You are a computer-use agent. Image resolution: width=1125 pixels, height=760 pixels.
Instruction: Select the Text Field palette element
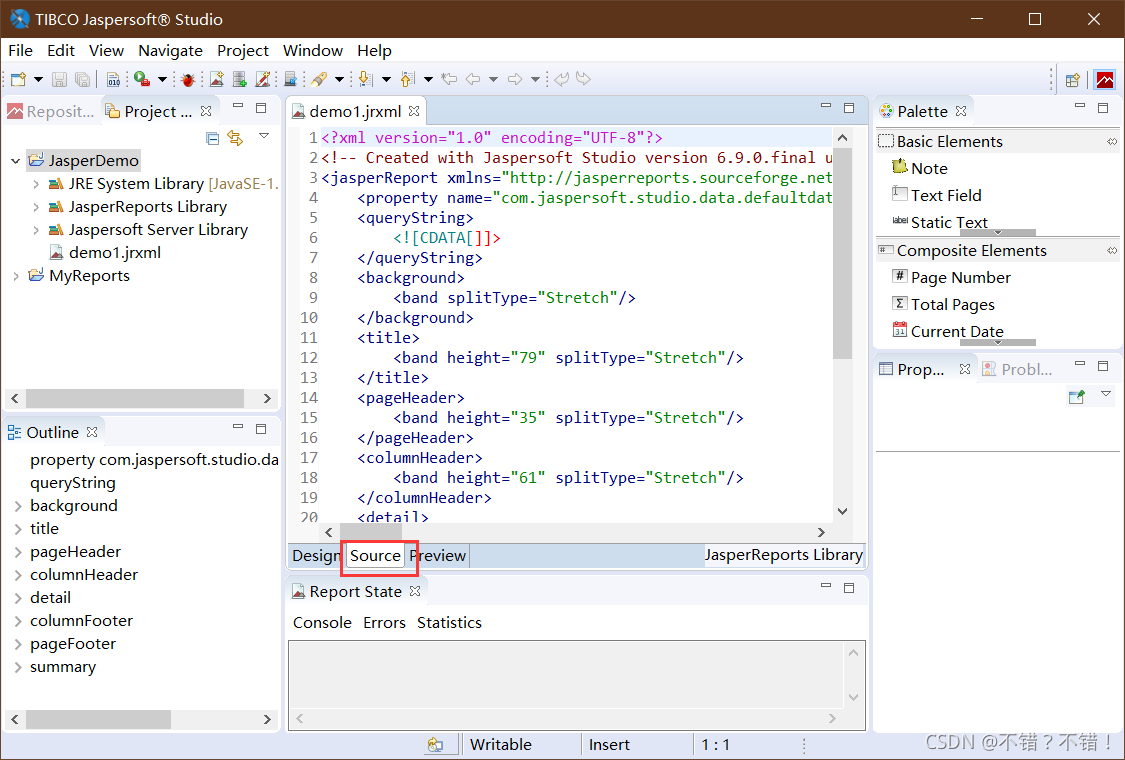pos(937,195)
